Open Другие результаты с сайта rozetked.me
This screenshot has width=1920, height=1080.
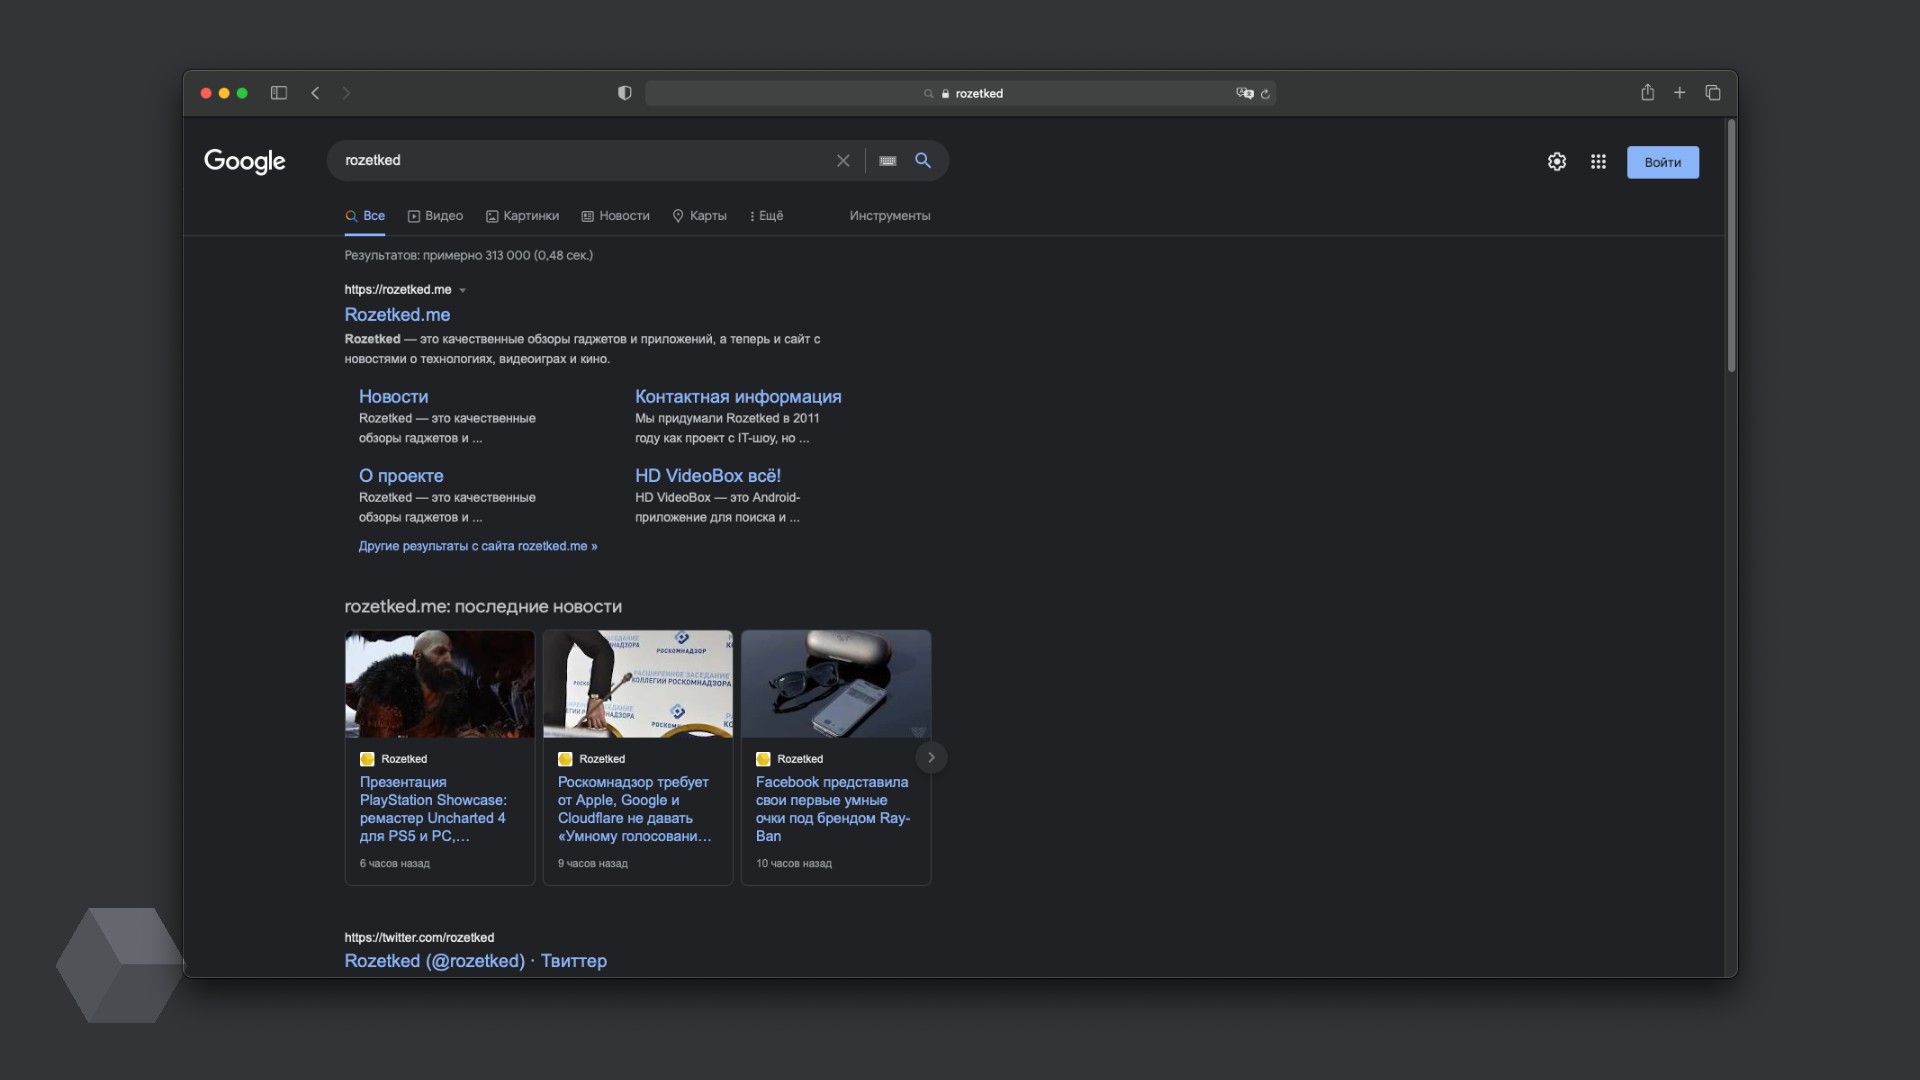pyautogui.click(x=478, y=546)
